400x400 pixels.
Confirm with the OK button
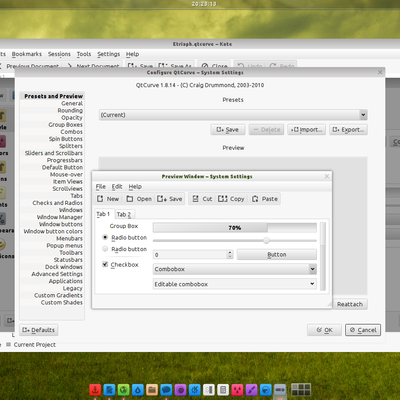click(x=324, y=330)
